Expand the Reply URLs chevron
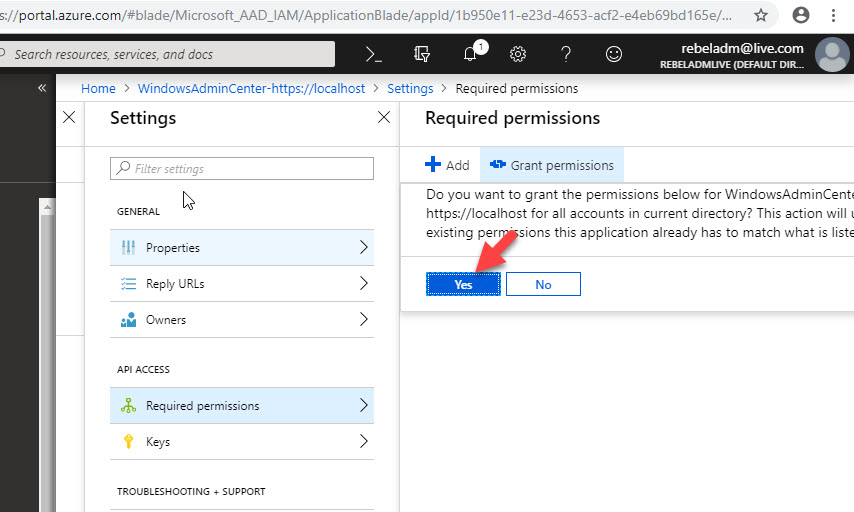The height and width of the screenshot is (512, 854). coord(364,283)
